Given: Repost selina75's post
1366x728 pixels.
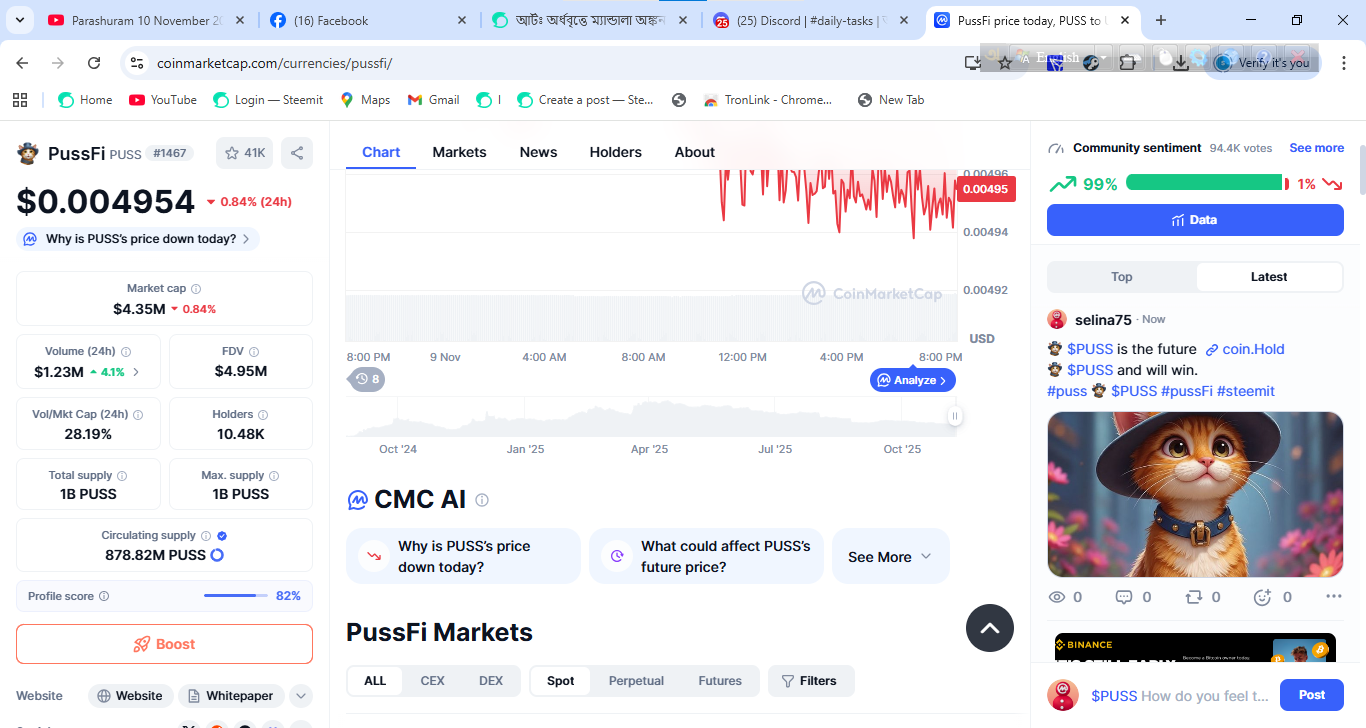Looking at the screenshot, I should coord(1193,597).
